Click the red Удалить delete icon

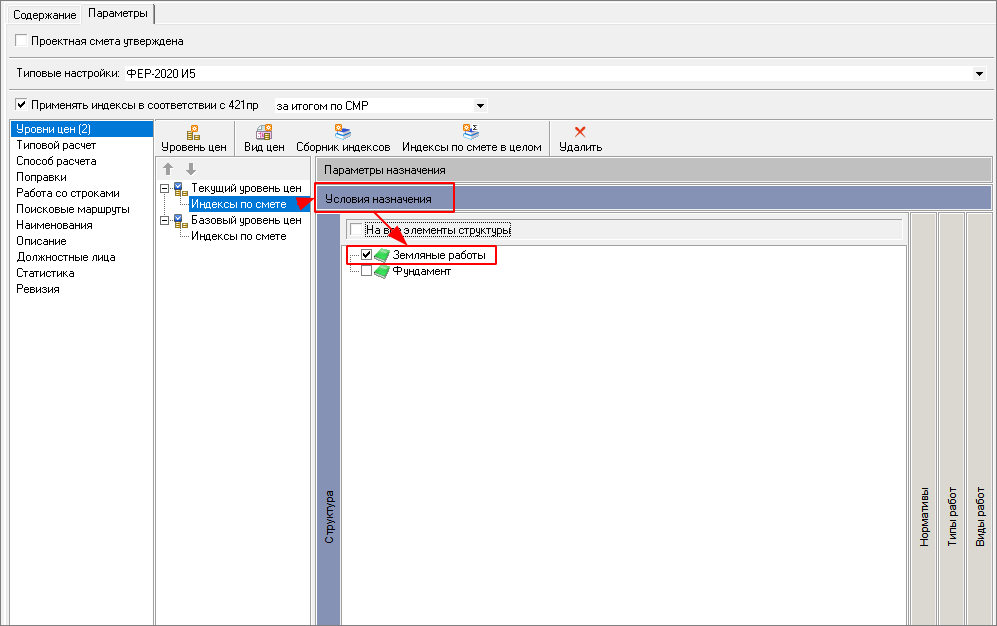pyautogui.click(x=580, y=132)
